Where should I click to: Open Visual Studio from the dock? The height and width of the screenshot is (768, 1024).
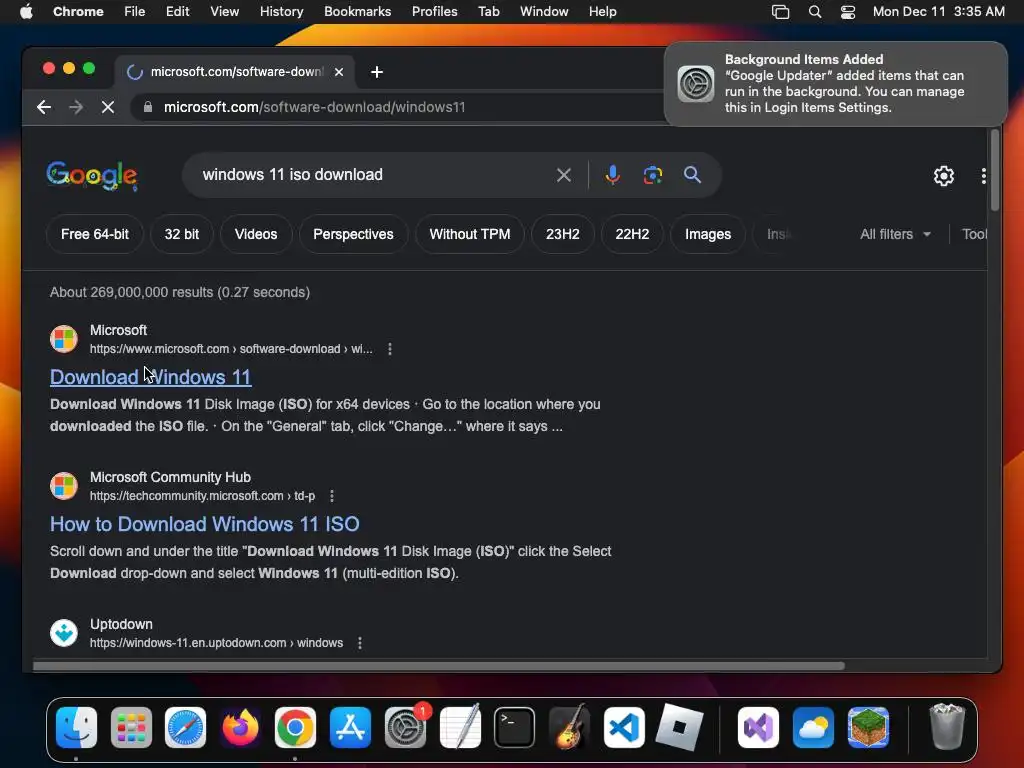coord(758,728)
